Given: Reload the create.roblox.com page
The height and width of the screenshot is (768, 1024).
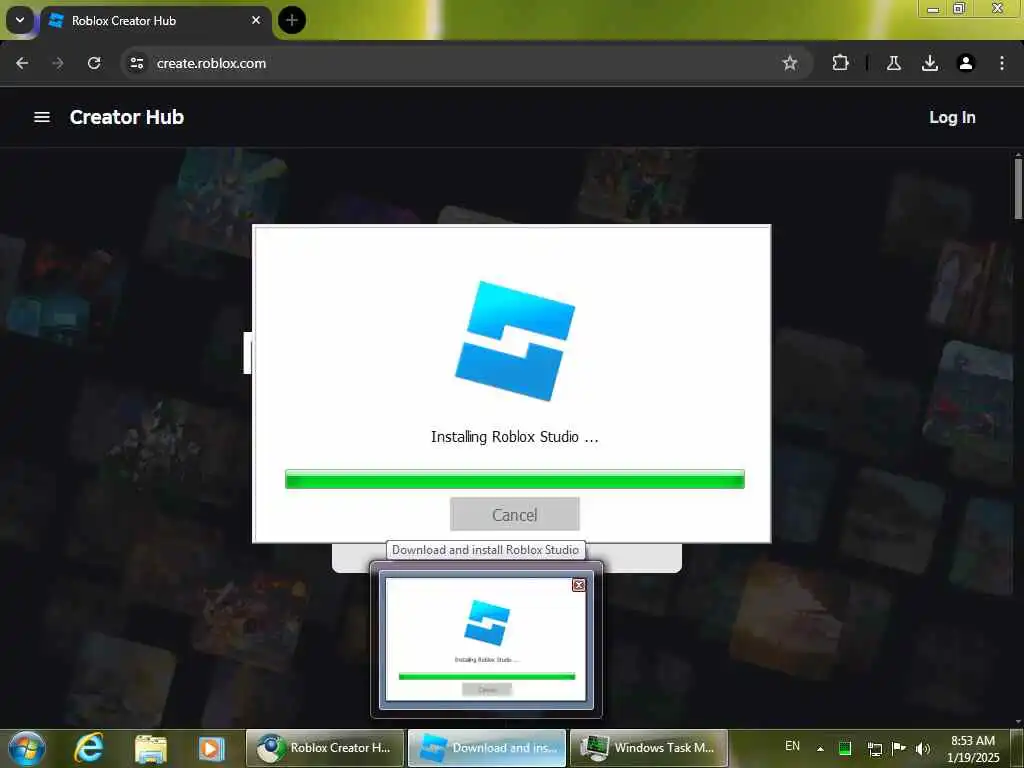Looking at the screenshot, I should [94, 63].
